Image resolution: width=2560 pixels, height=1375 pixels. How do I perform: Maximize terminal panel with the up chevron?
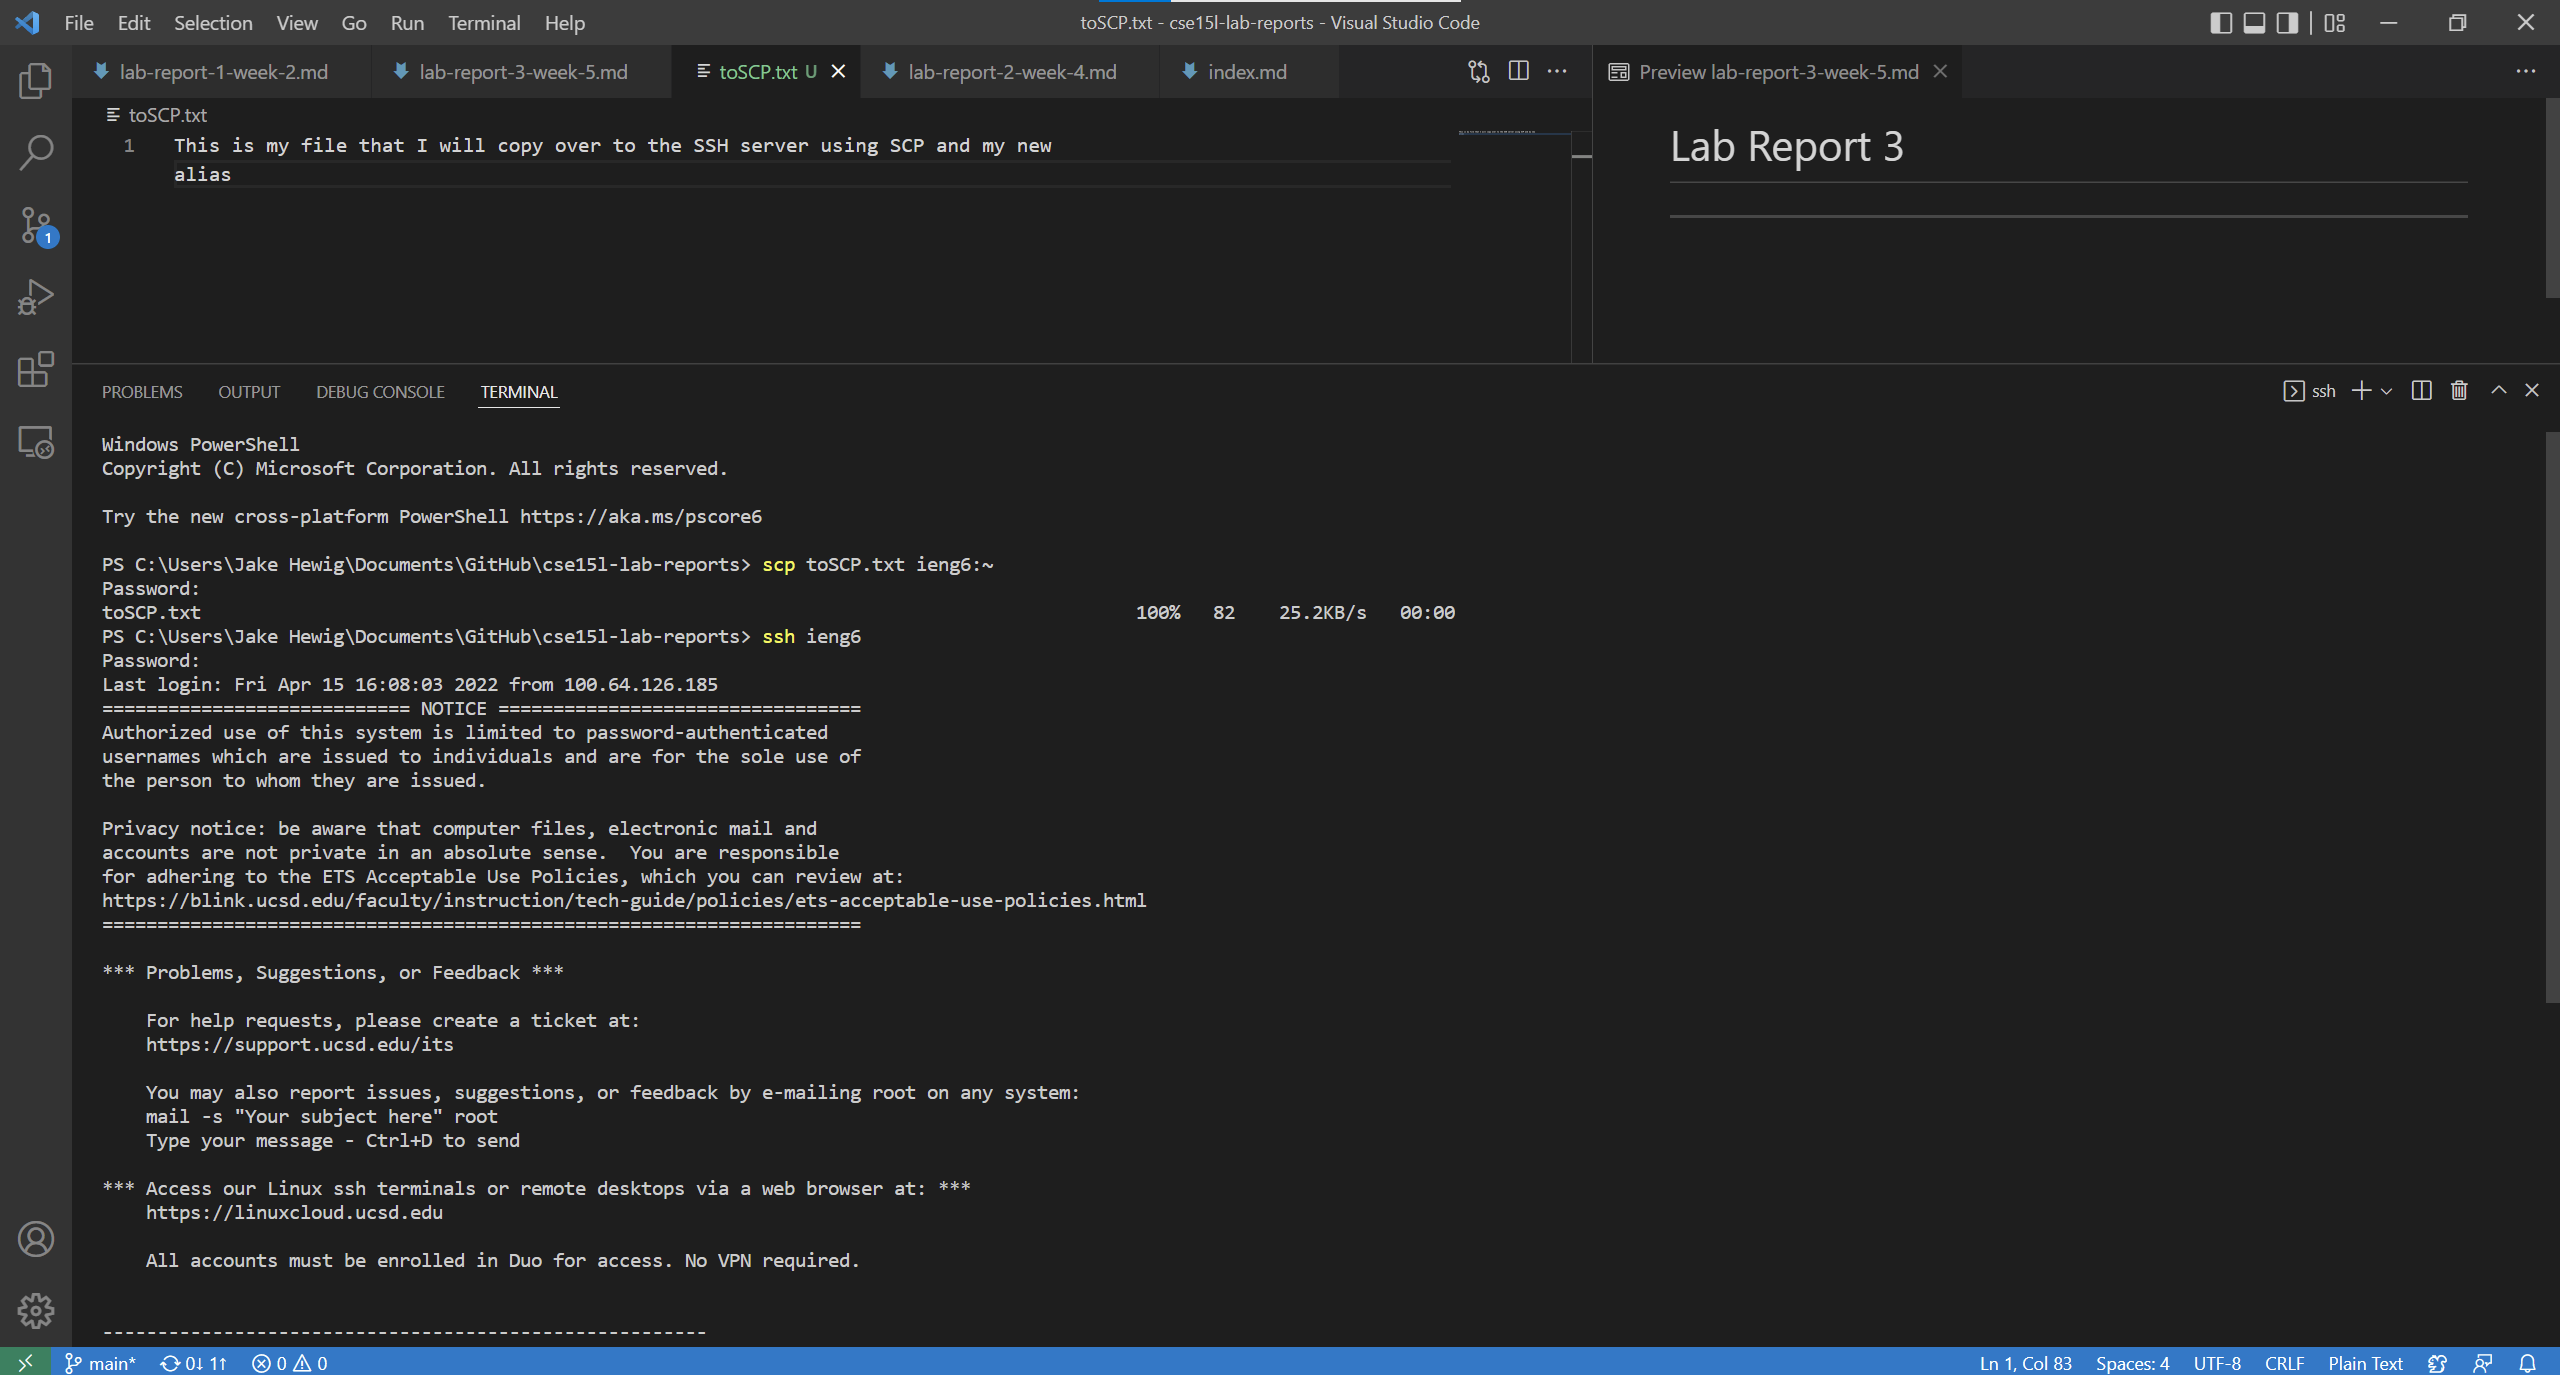click(x=2498, y=391)
